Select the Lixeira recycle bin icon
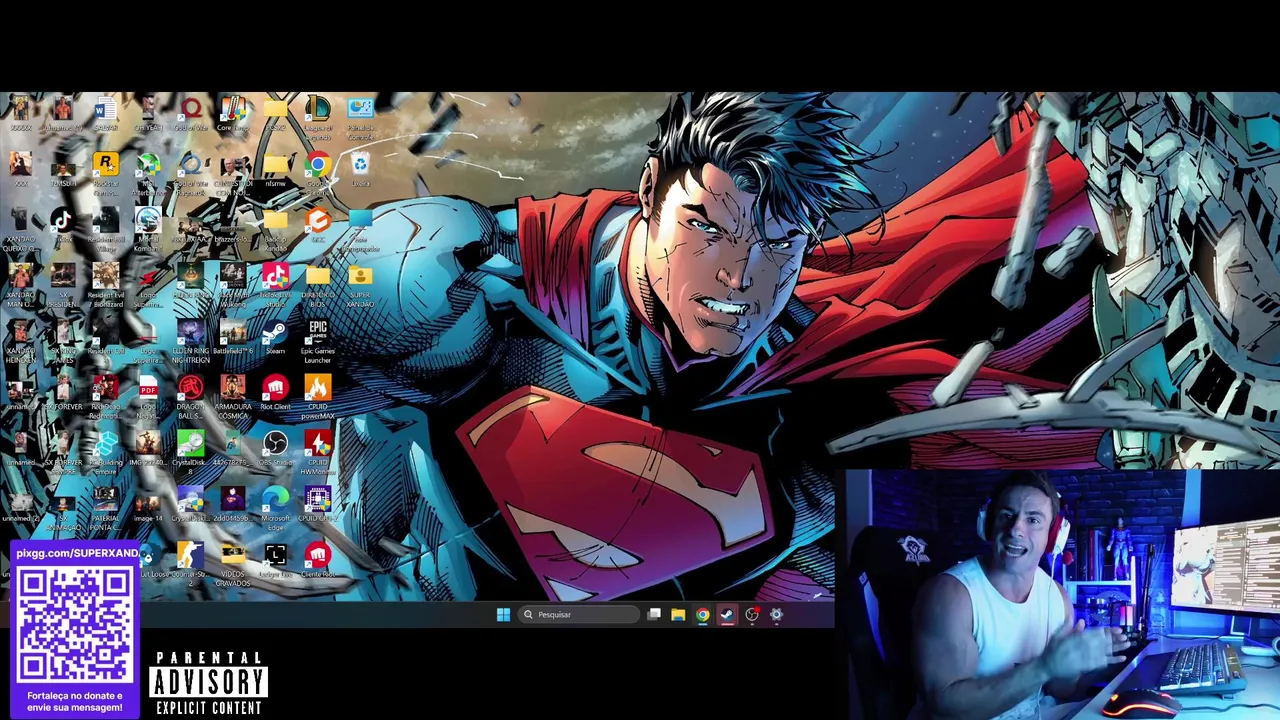This screenshot has height=720, width=1280. 360,170
